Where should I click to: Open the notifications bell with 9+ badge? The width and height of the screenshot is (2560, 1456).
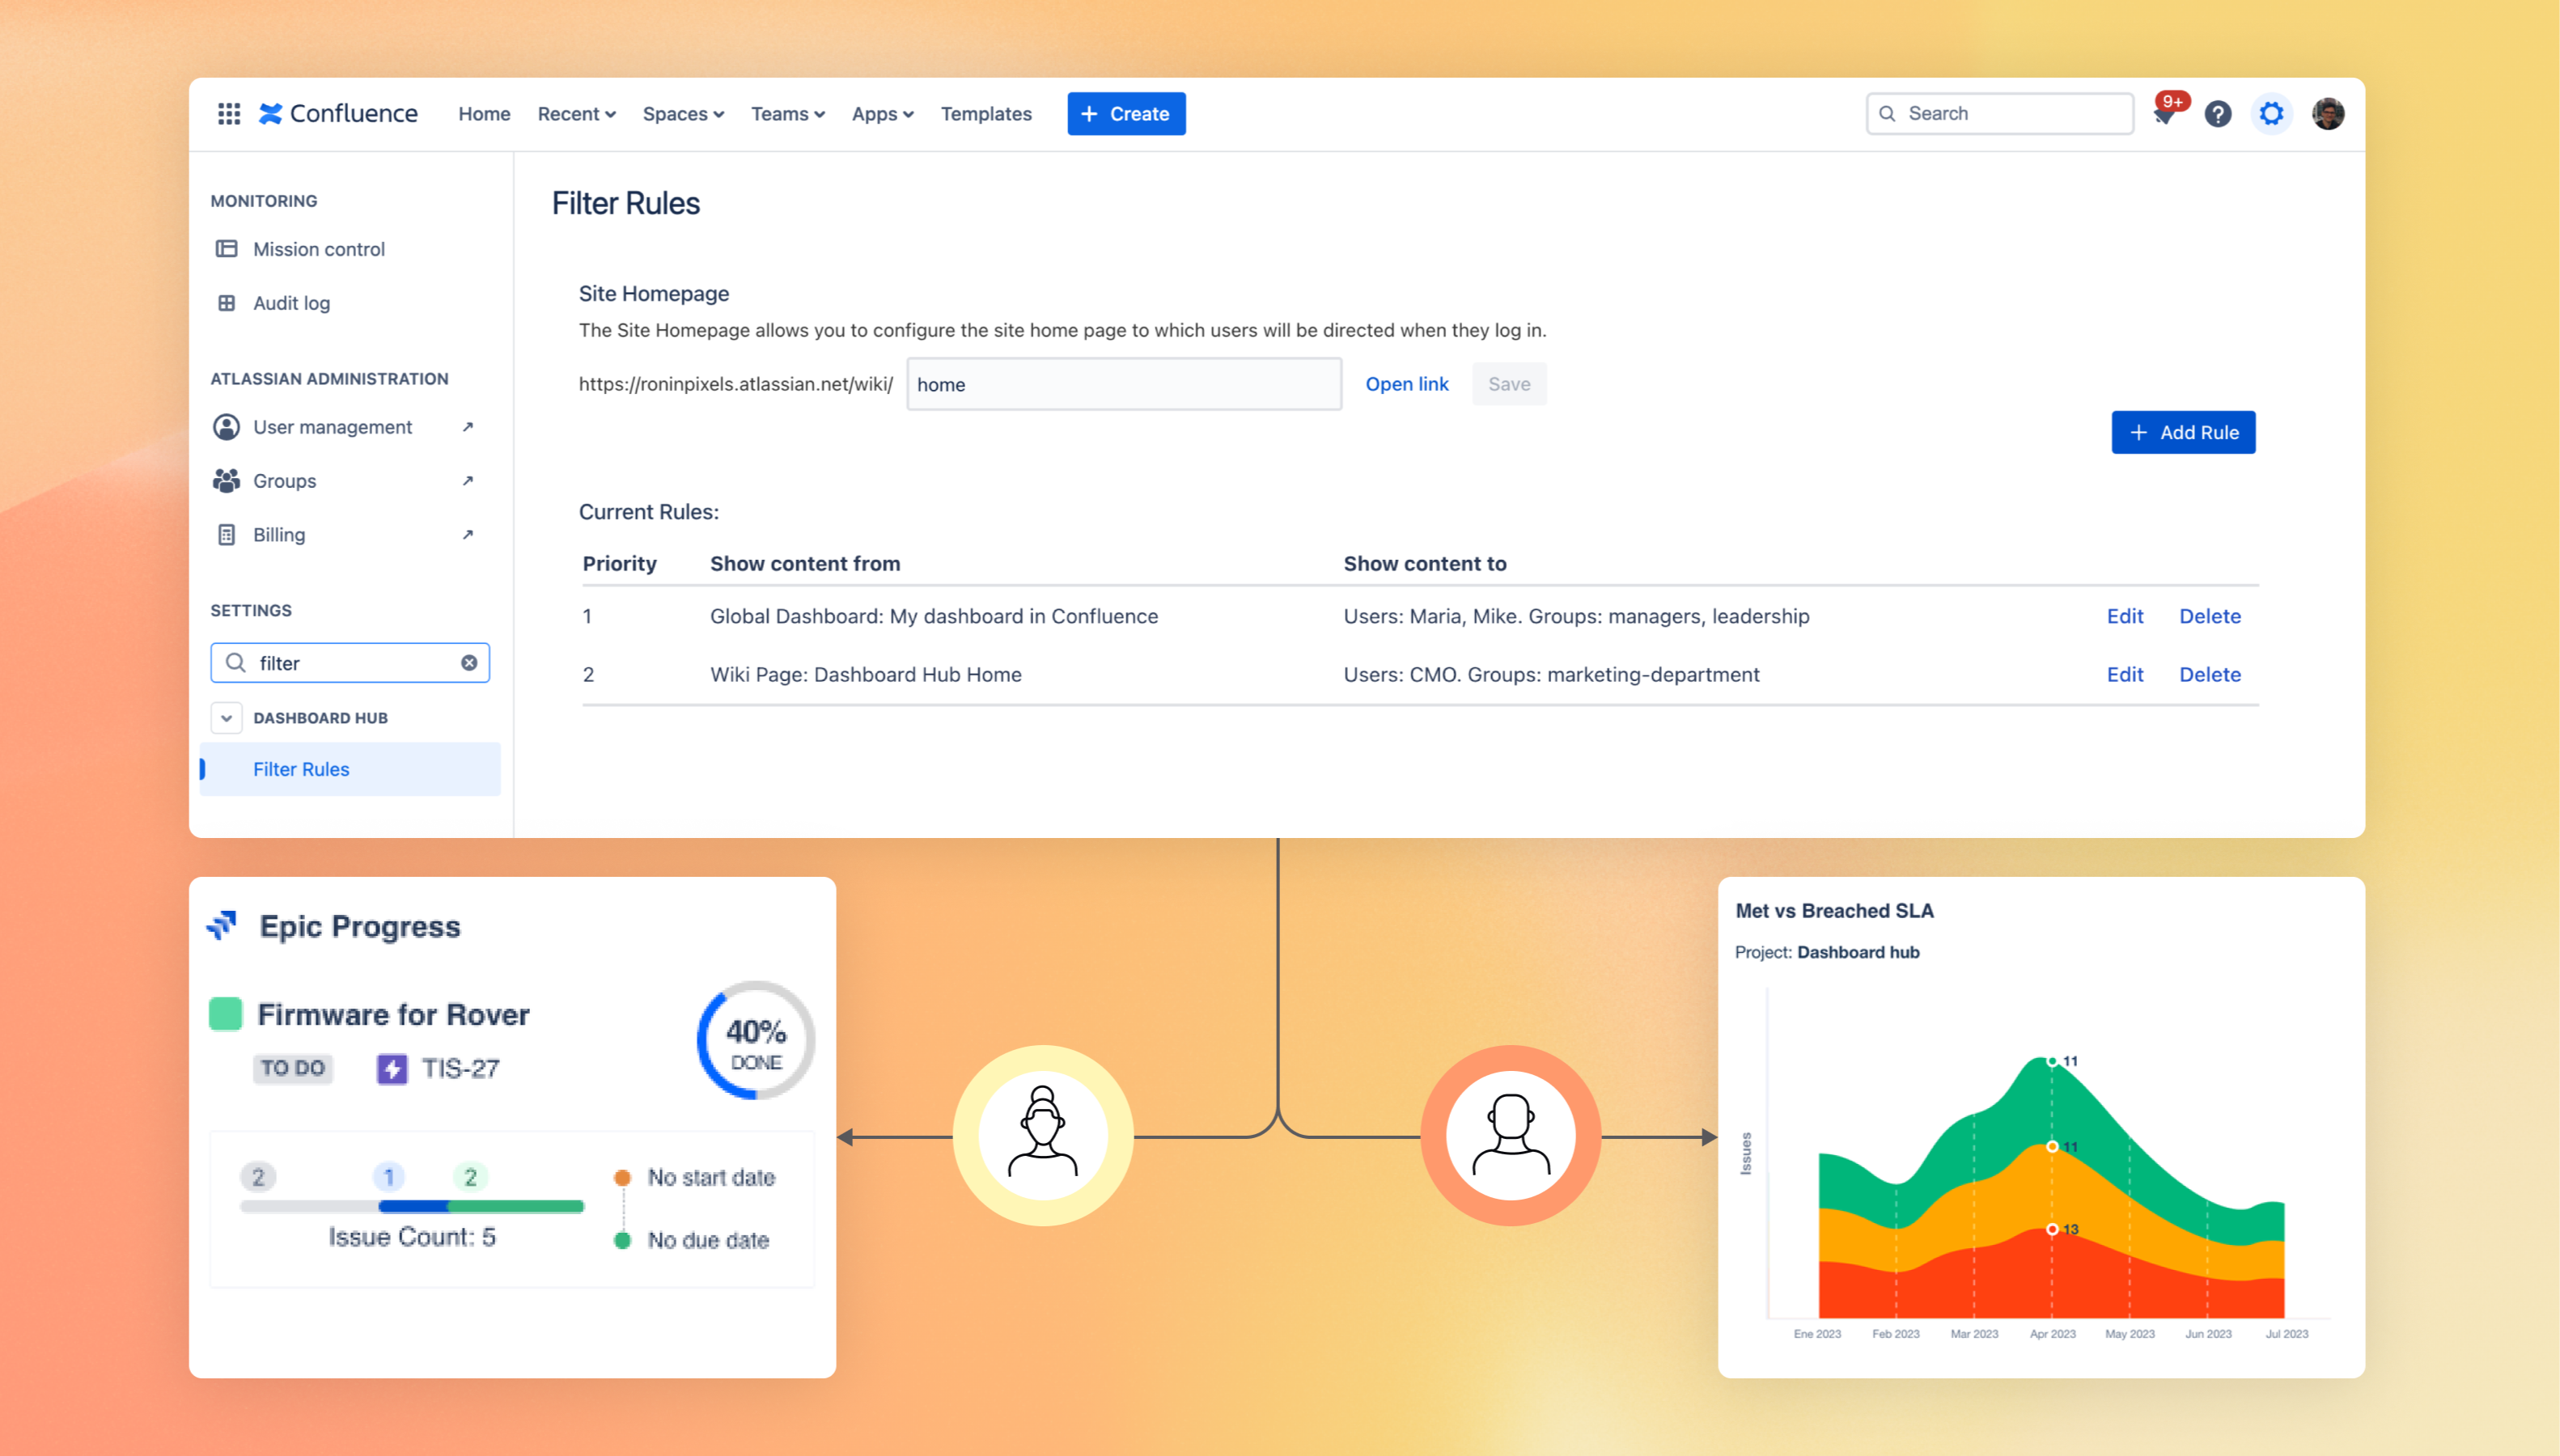2164,115
